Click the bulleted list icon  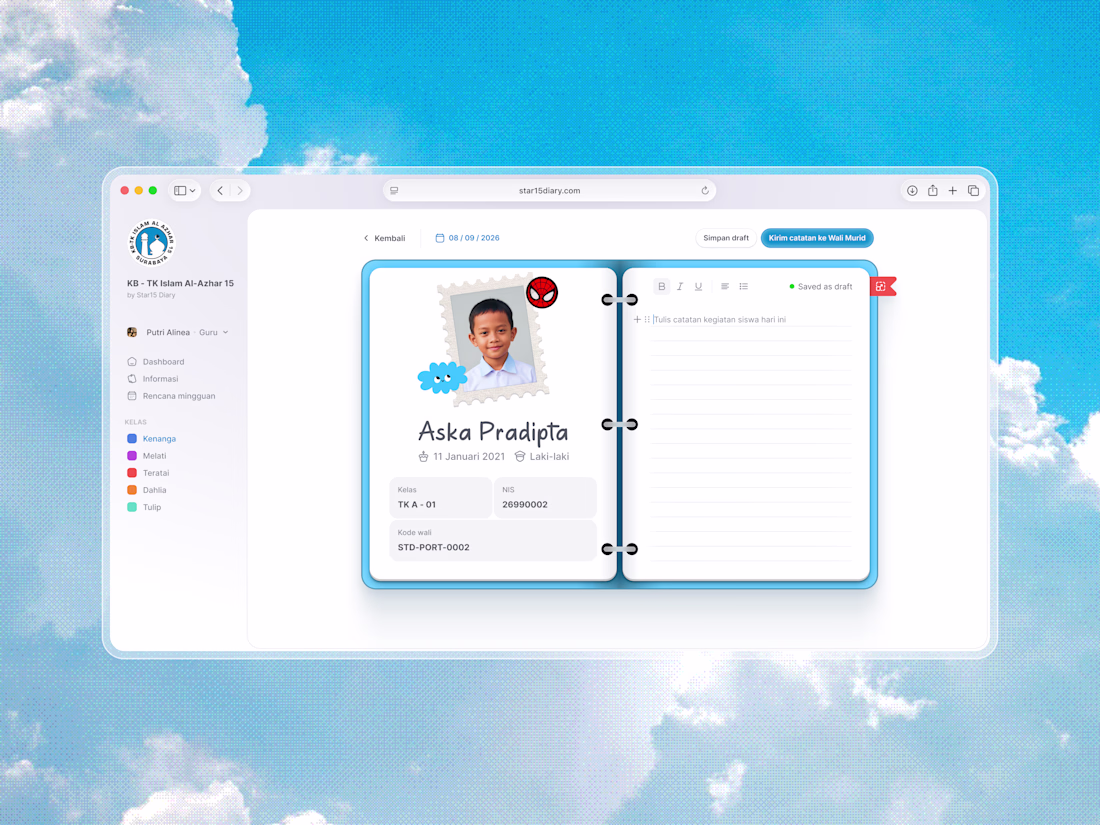(x=744, y=286)
